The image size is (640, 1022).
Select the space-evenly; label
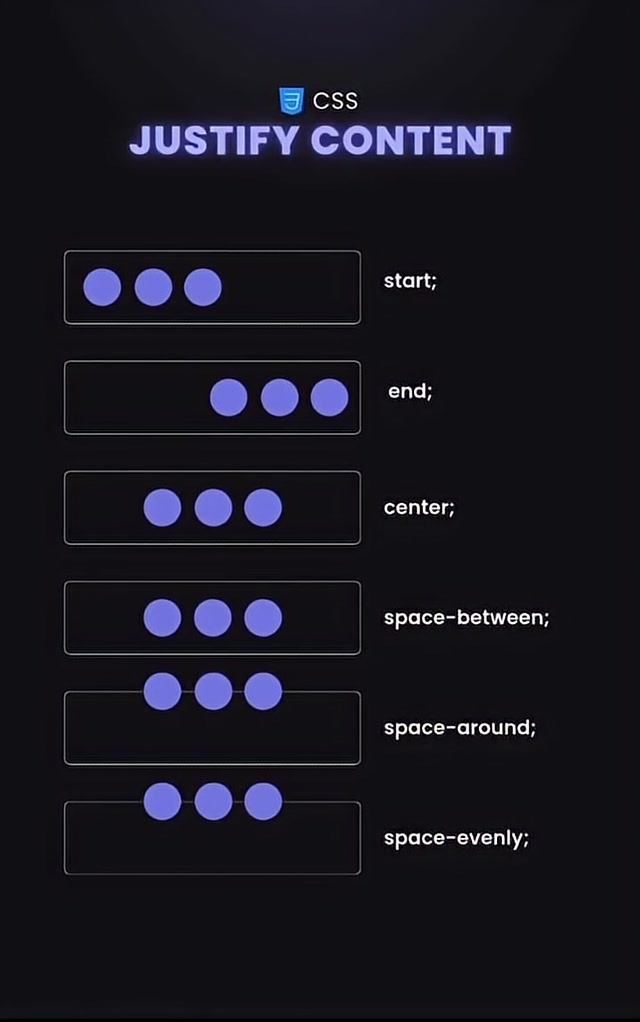(456, 837)
